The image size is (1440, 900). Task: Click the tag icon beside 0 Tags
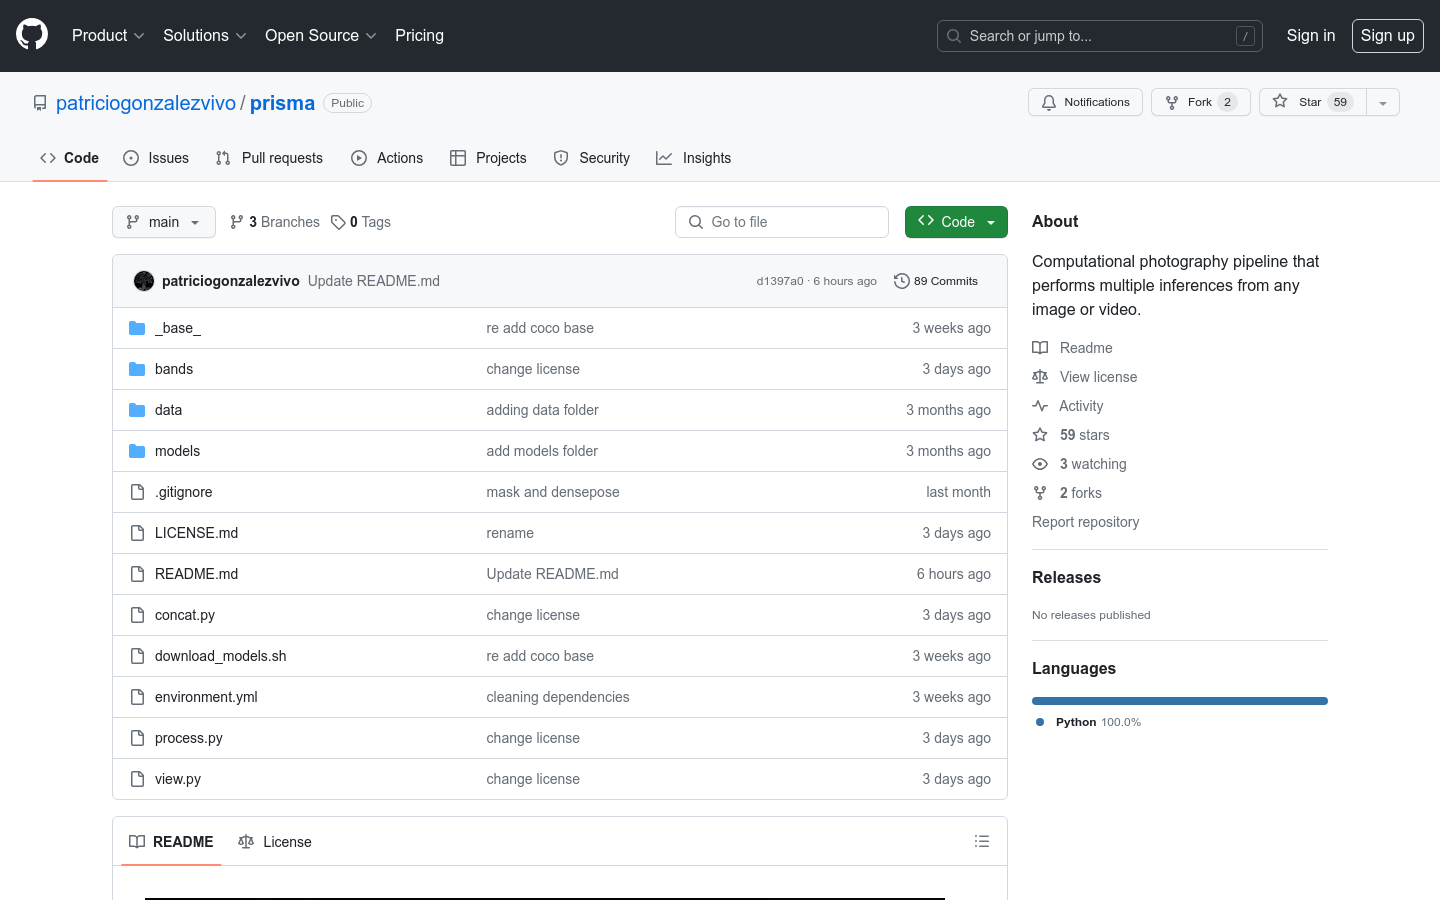coord(338,222)
